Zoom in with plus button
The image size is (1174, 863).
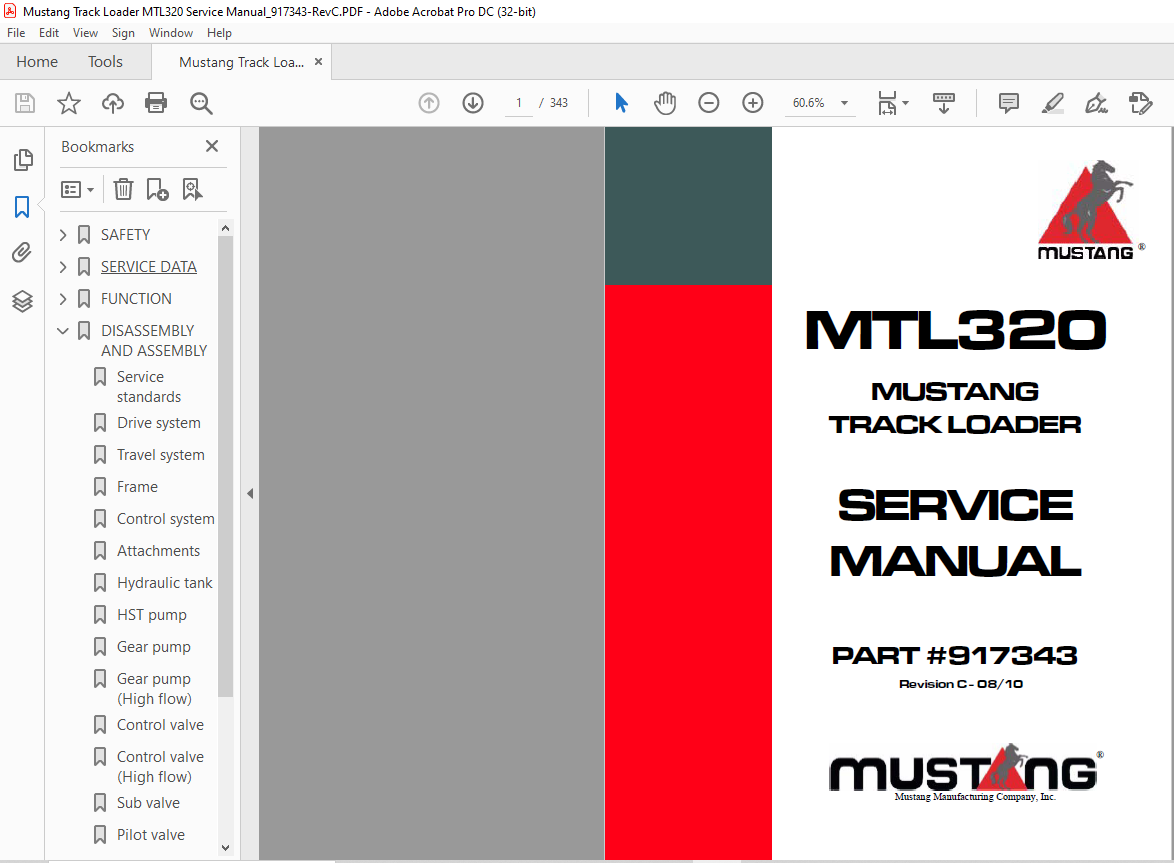click(x=752, y=103)
